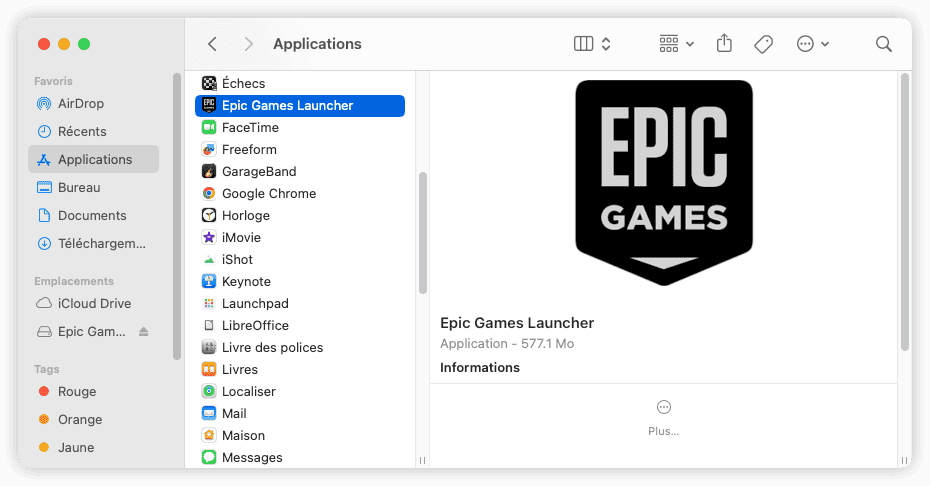This screenshot has height=486, width=930.
Task: Click the Plus… more actions button
Action: click(x=664, y=418)
